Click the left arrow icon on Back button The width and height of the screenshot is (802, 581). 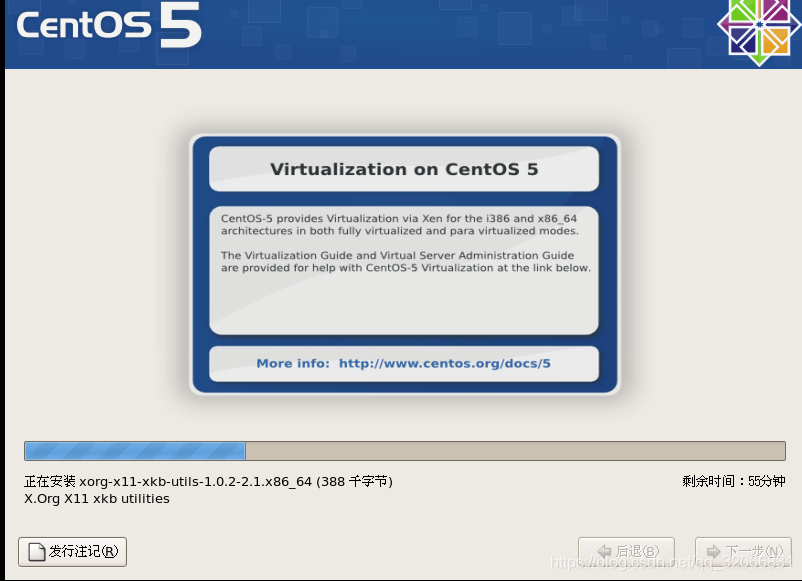[x=605, y=551]
